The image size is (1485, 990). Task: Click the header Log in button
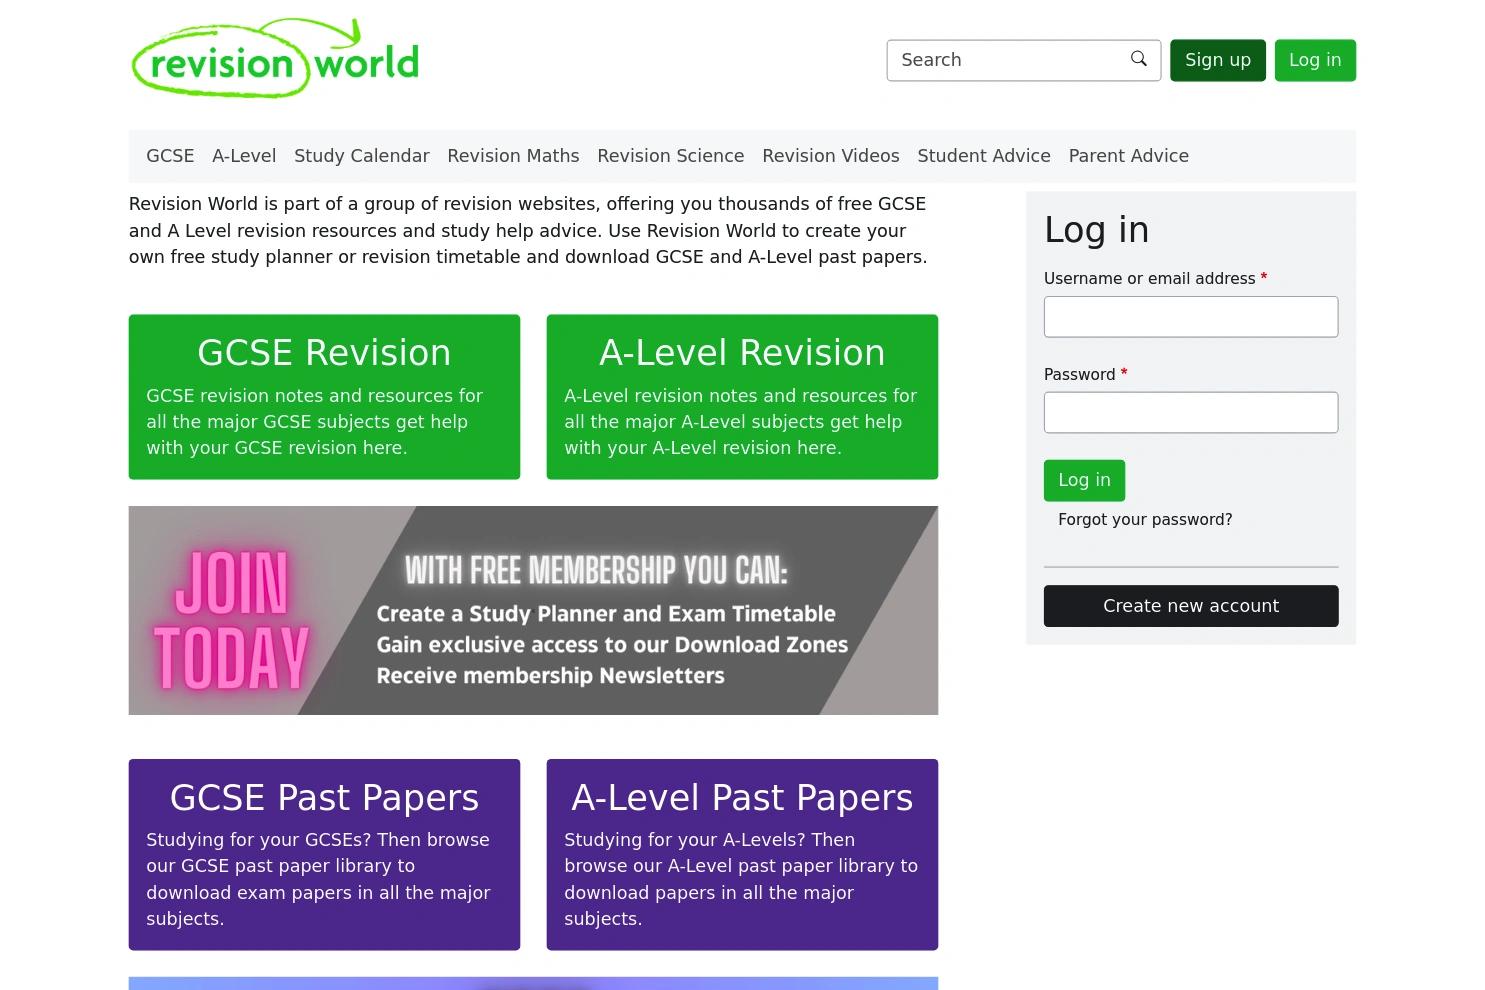point(1315,60)
